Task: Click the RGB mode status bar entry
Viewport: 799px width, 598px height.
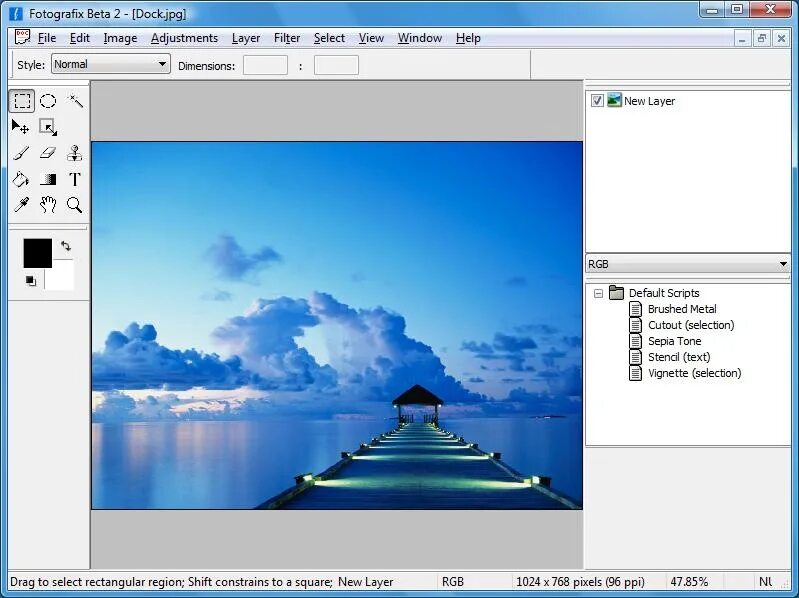Action: coord(452,582)
